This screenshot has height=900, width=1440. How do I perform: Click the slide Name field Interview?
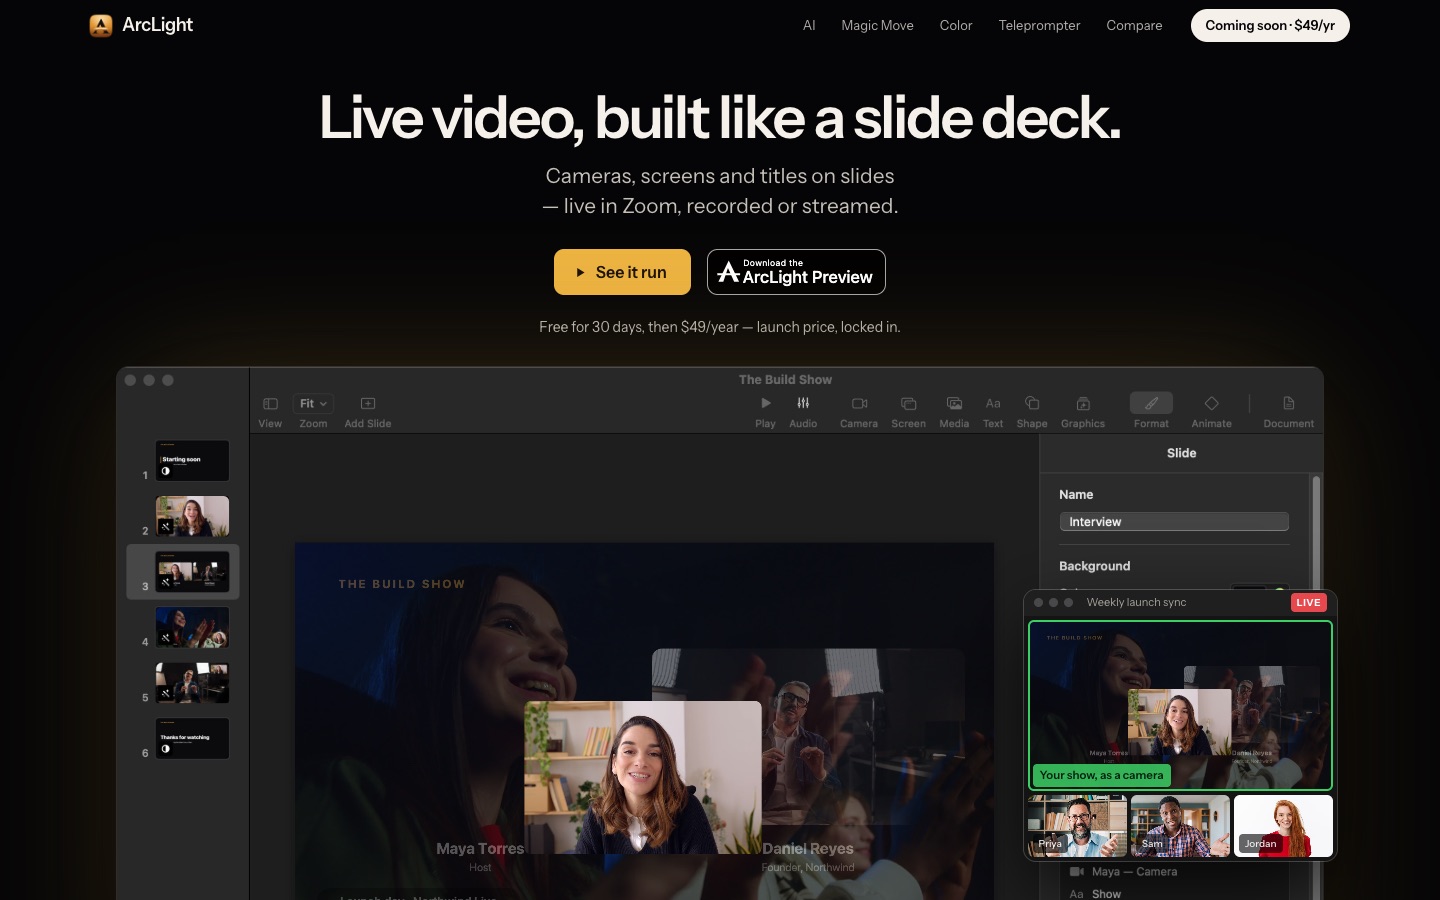coord(1174,522)
